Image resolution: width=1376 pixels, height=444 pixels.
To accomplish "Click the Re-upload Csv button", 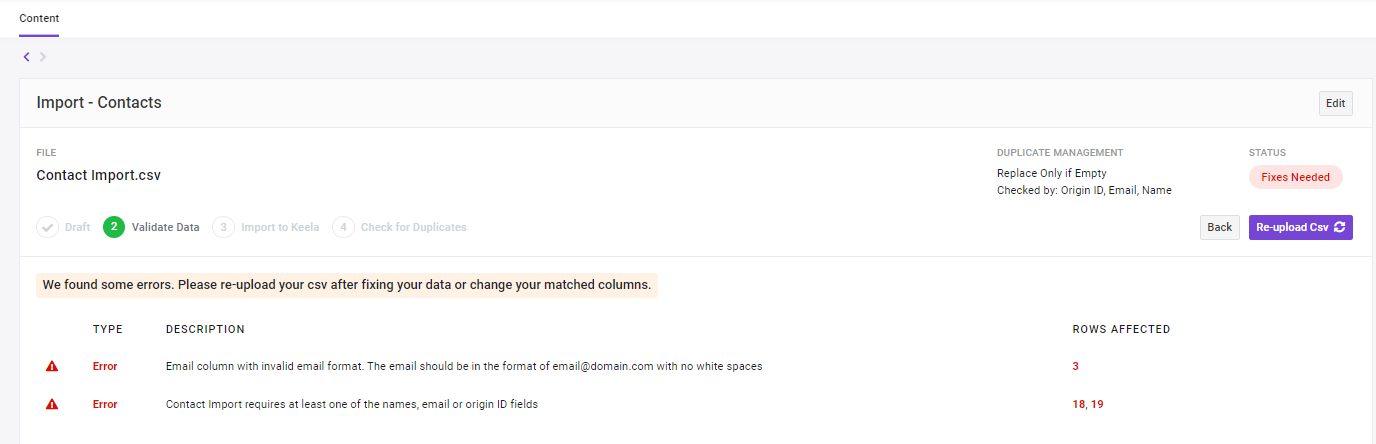I will pyautogui.click(x=1301, y=227).
